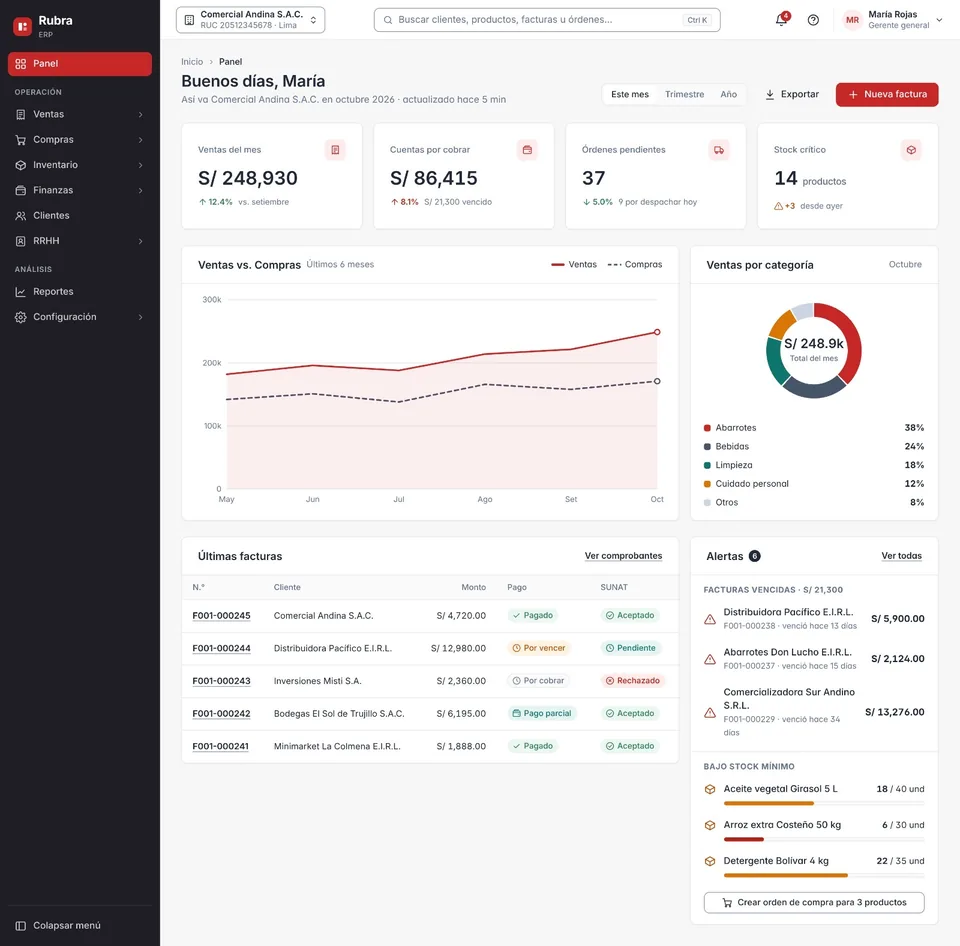
Task: Expand the RRHH sidebar submenu chevron
Action: 140,241
